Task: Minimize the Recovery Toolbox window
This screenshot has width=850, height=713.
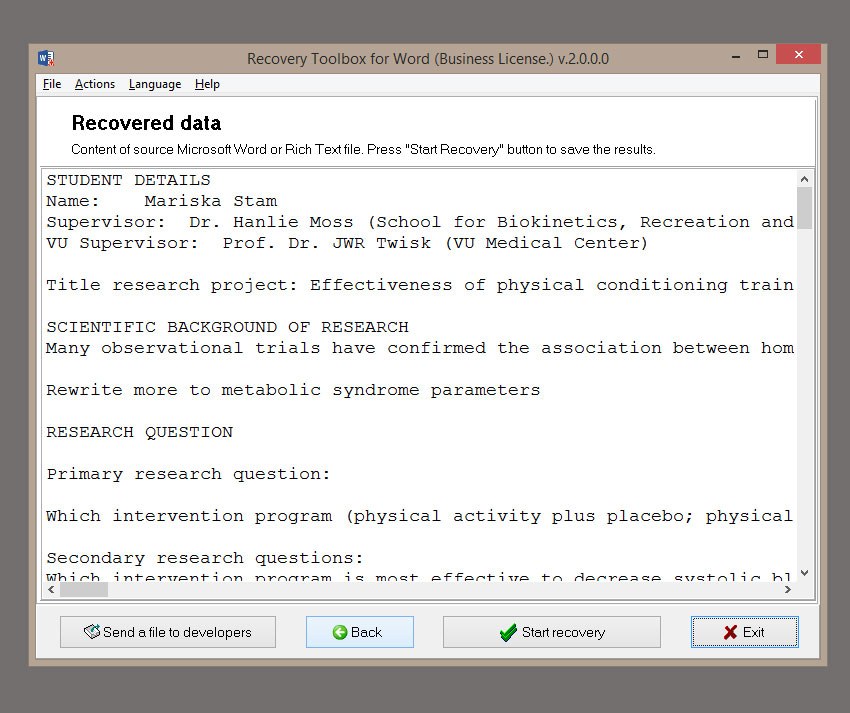Action: point(736,55)
